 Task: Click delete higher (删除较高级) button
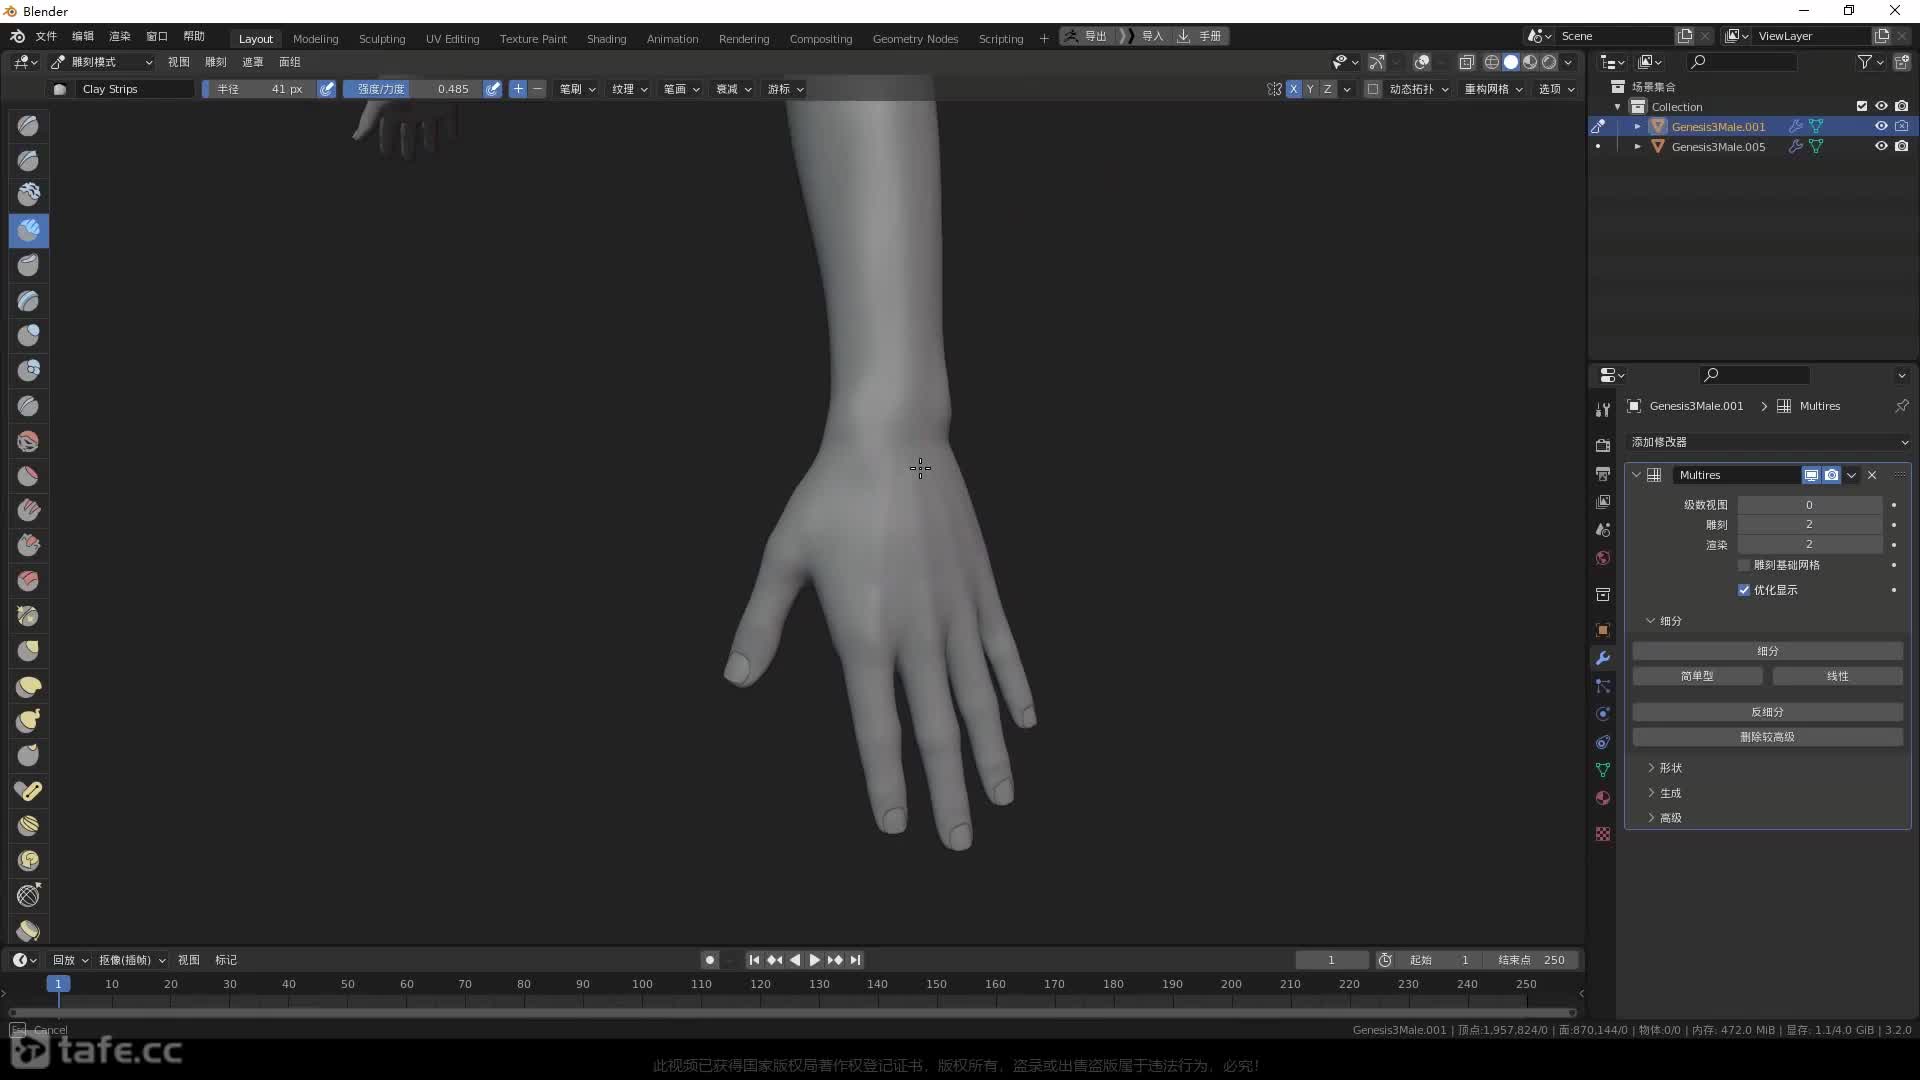[x=1767, y=737]
